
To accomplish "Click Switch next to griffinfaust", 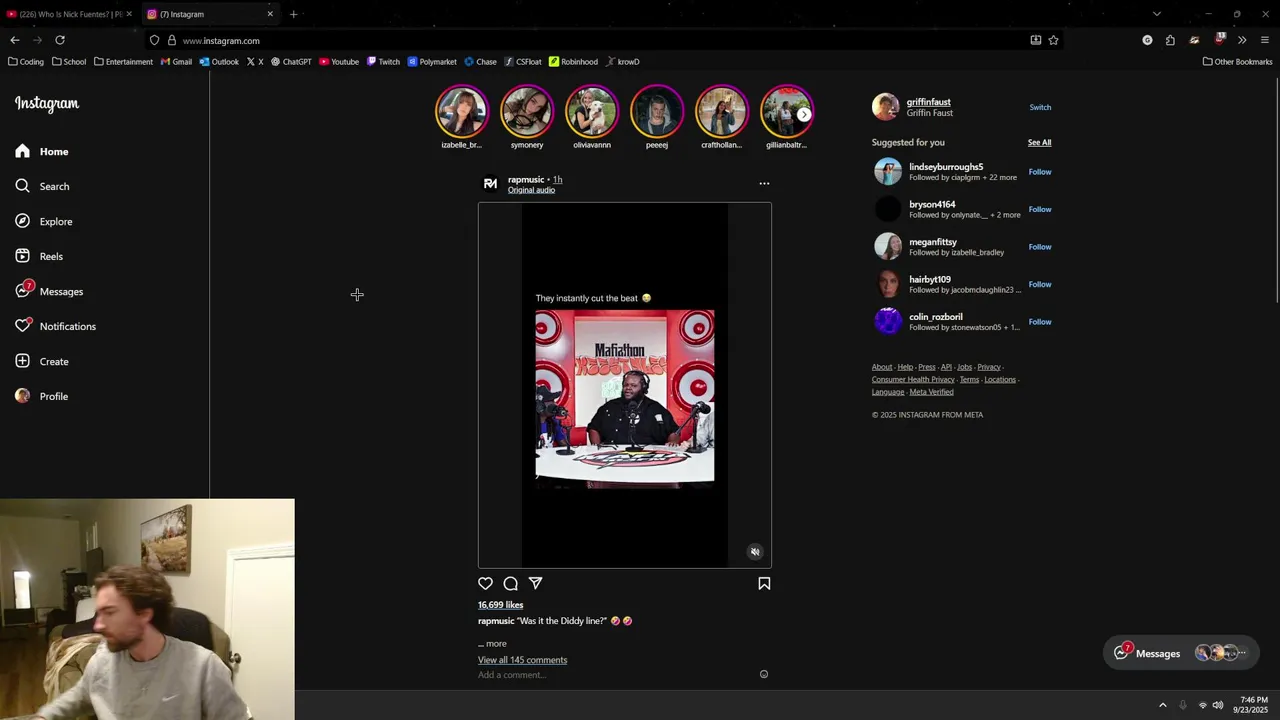I will (1040, 107).
